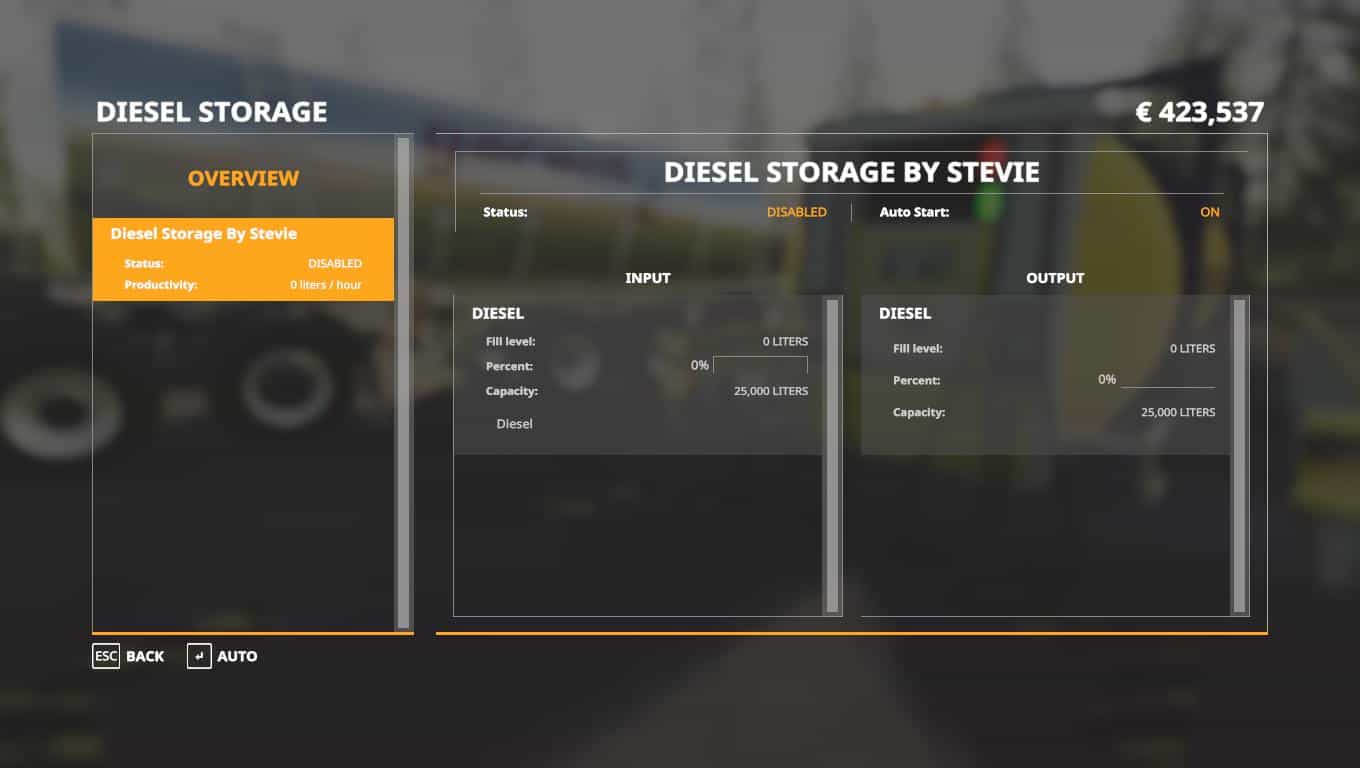Click the BACK button label
Image resolution: width=1360 pixels, height=768 pixels.
(145, 656)
